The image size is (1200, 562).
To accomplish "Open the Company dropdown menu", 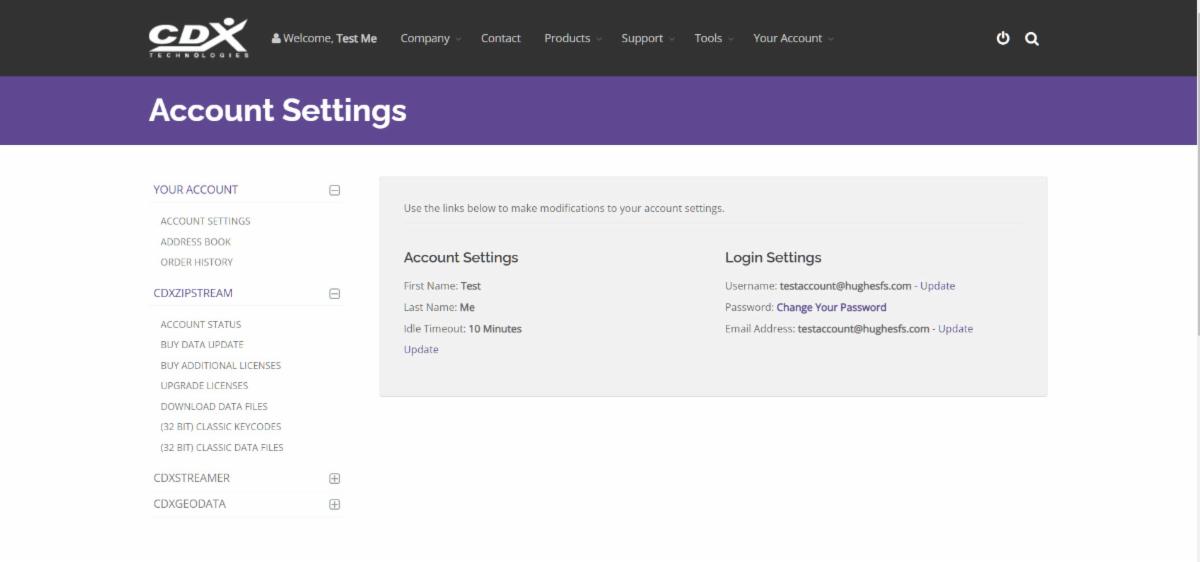I will pos(431,38).
